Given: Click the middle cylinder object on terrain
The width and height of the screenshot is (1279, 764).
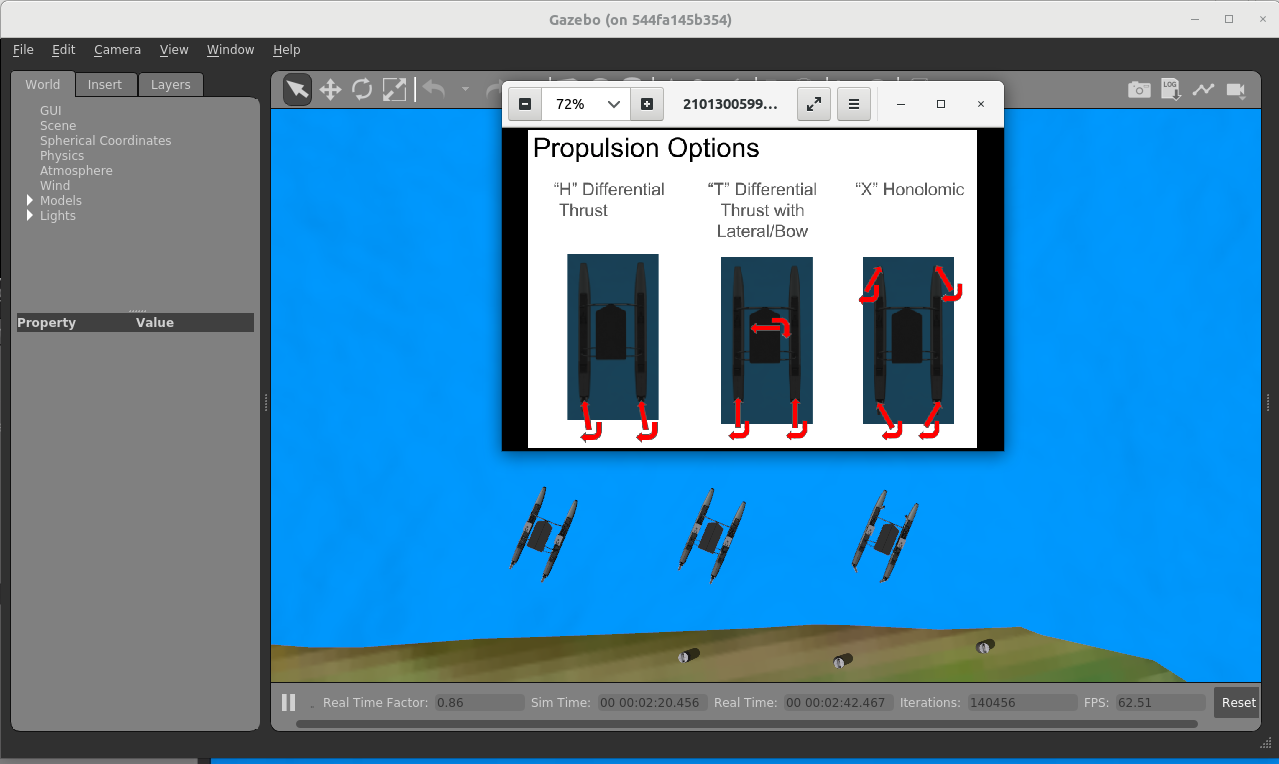Looking at the screenshot, I should click(x=843, y=660).
